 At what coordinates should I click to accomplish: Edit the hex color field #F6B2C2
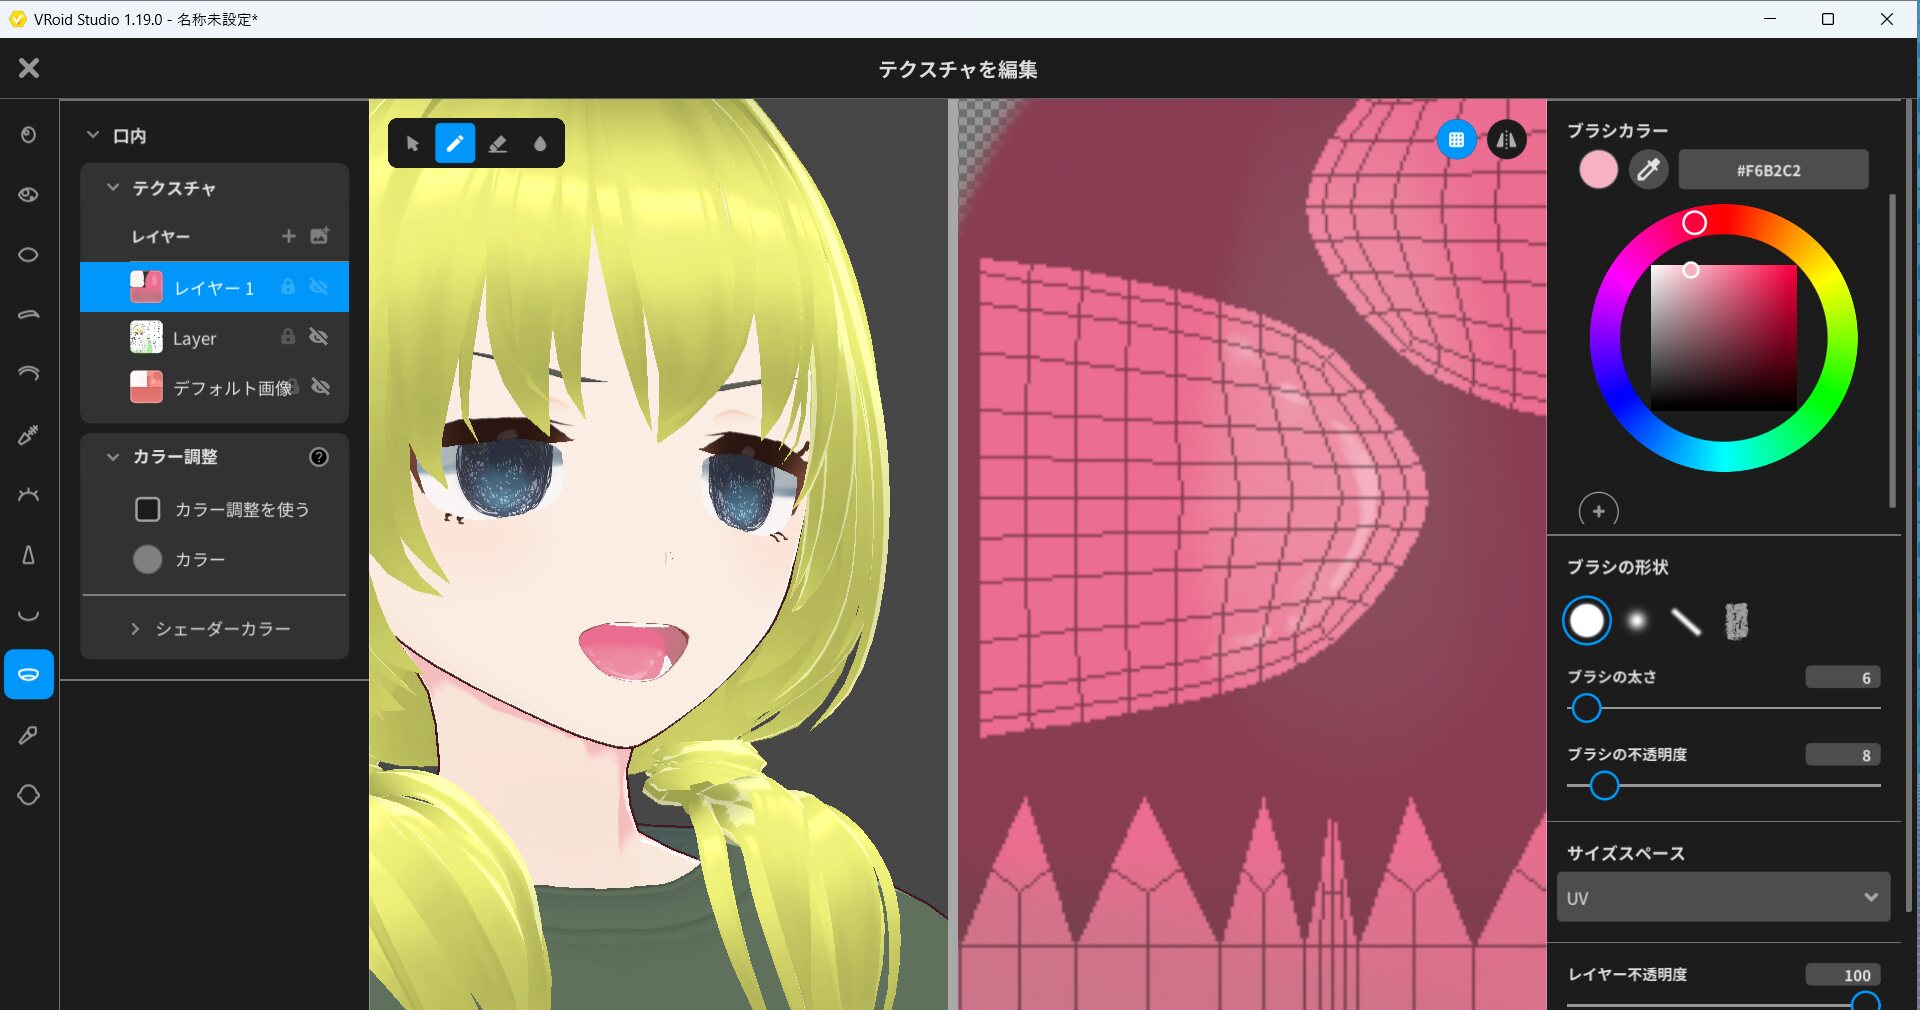(x=1773, y=170)
